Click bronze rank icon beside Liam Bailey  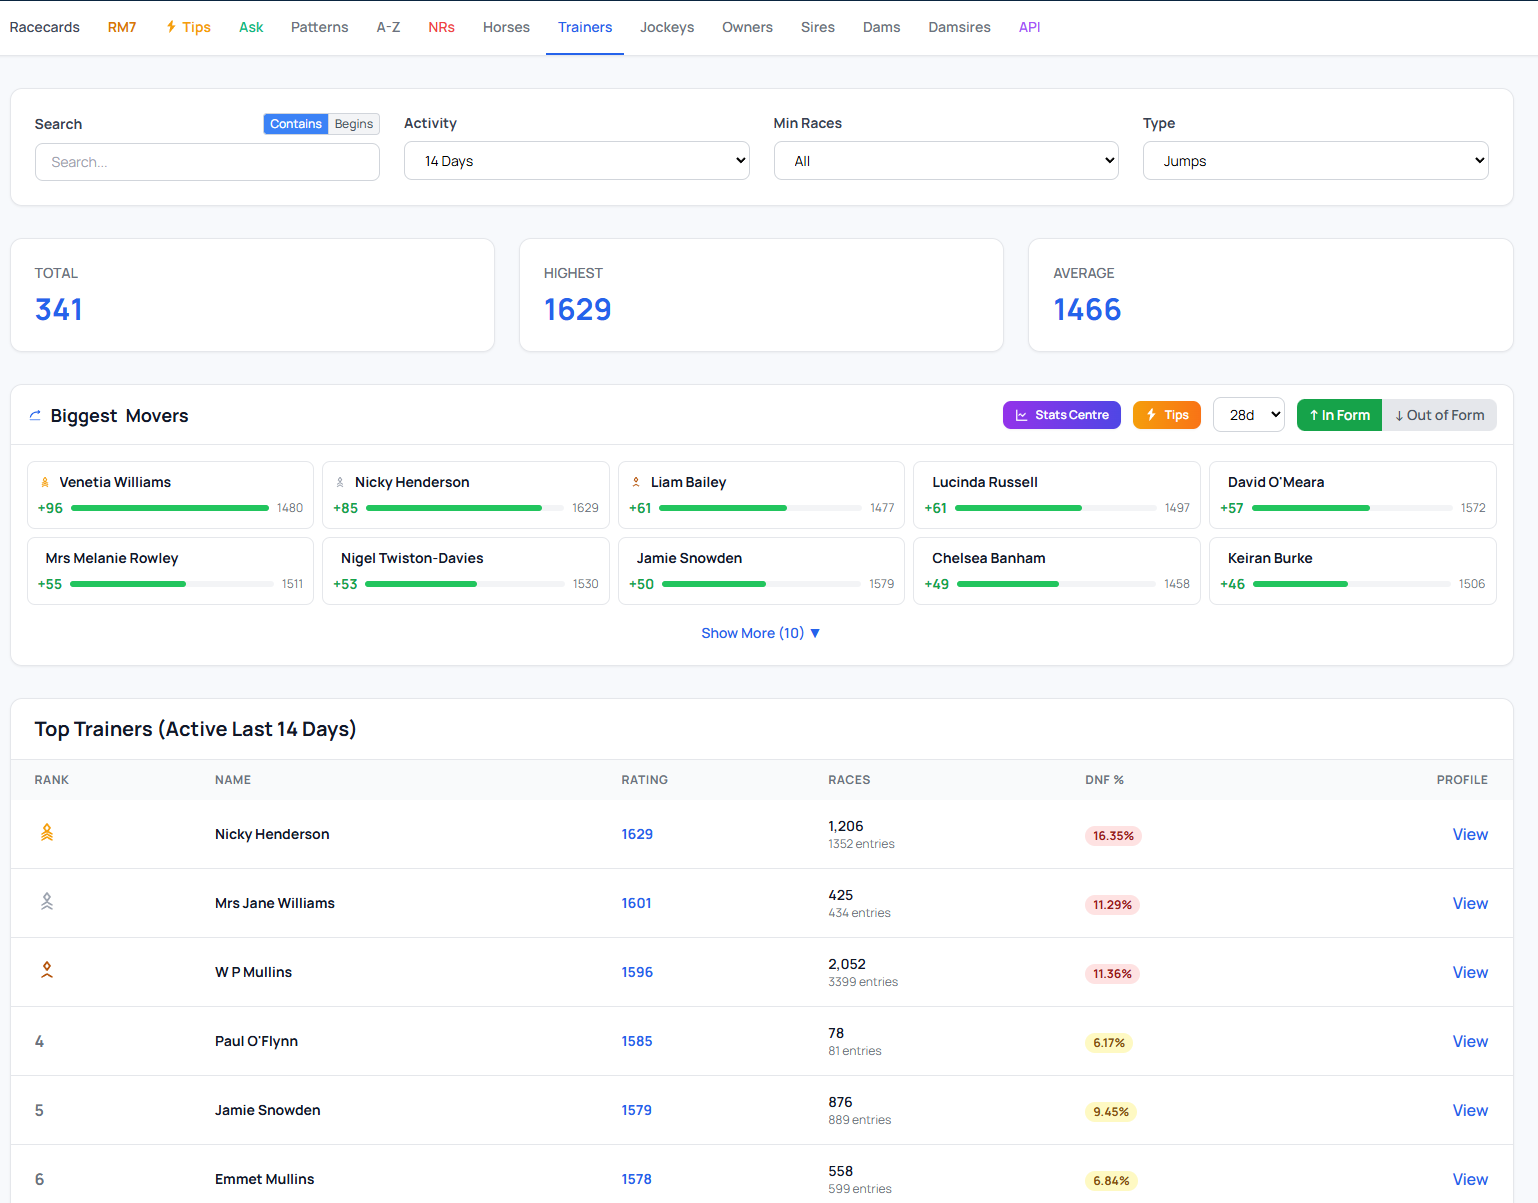tap(636, 482)
